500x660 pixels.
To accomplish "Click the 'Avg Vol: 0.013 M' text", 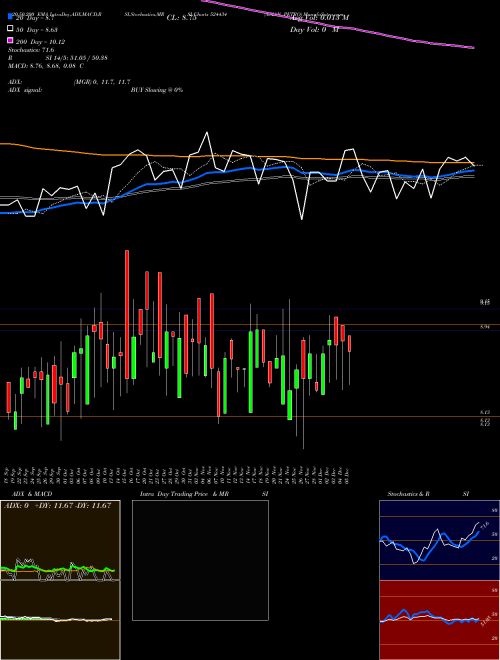I will coord(320,18).
